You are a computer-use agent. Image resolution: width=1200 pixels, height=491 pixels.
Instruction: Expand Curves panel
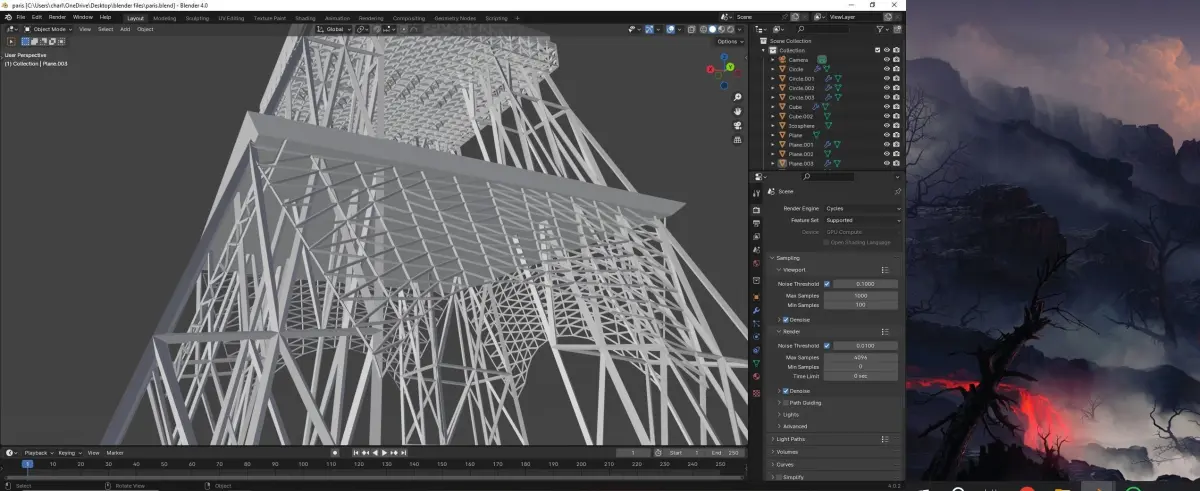pos(786,464)
